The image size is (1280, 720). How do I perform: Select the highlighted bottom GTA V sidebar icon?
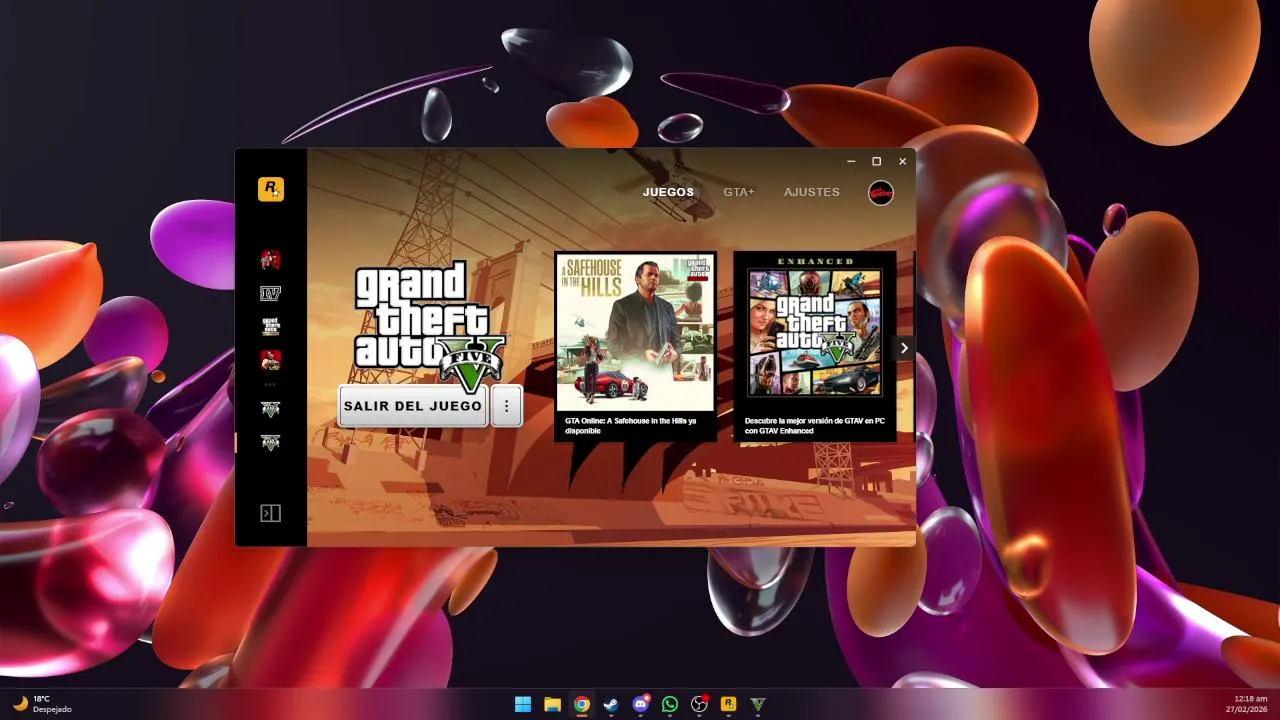[x=270, y=442]
